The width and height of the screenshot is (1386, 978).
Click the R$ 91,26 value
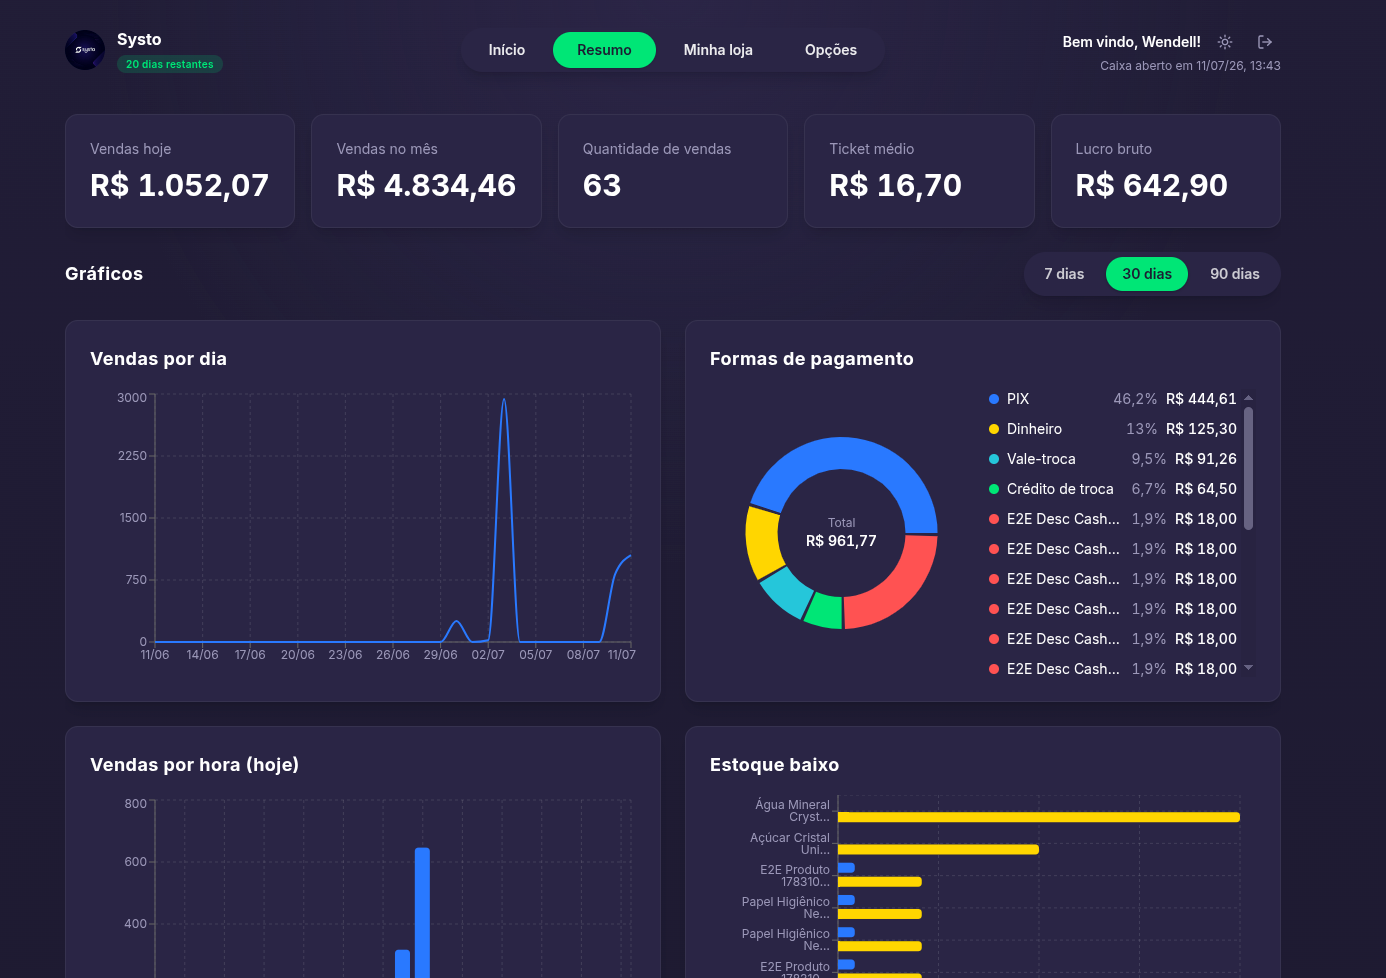coord(1206,459)
